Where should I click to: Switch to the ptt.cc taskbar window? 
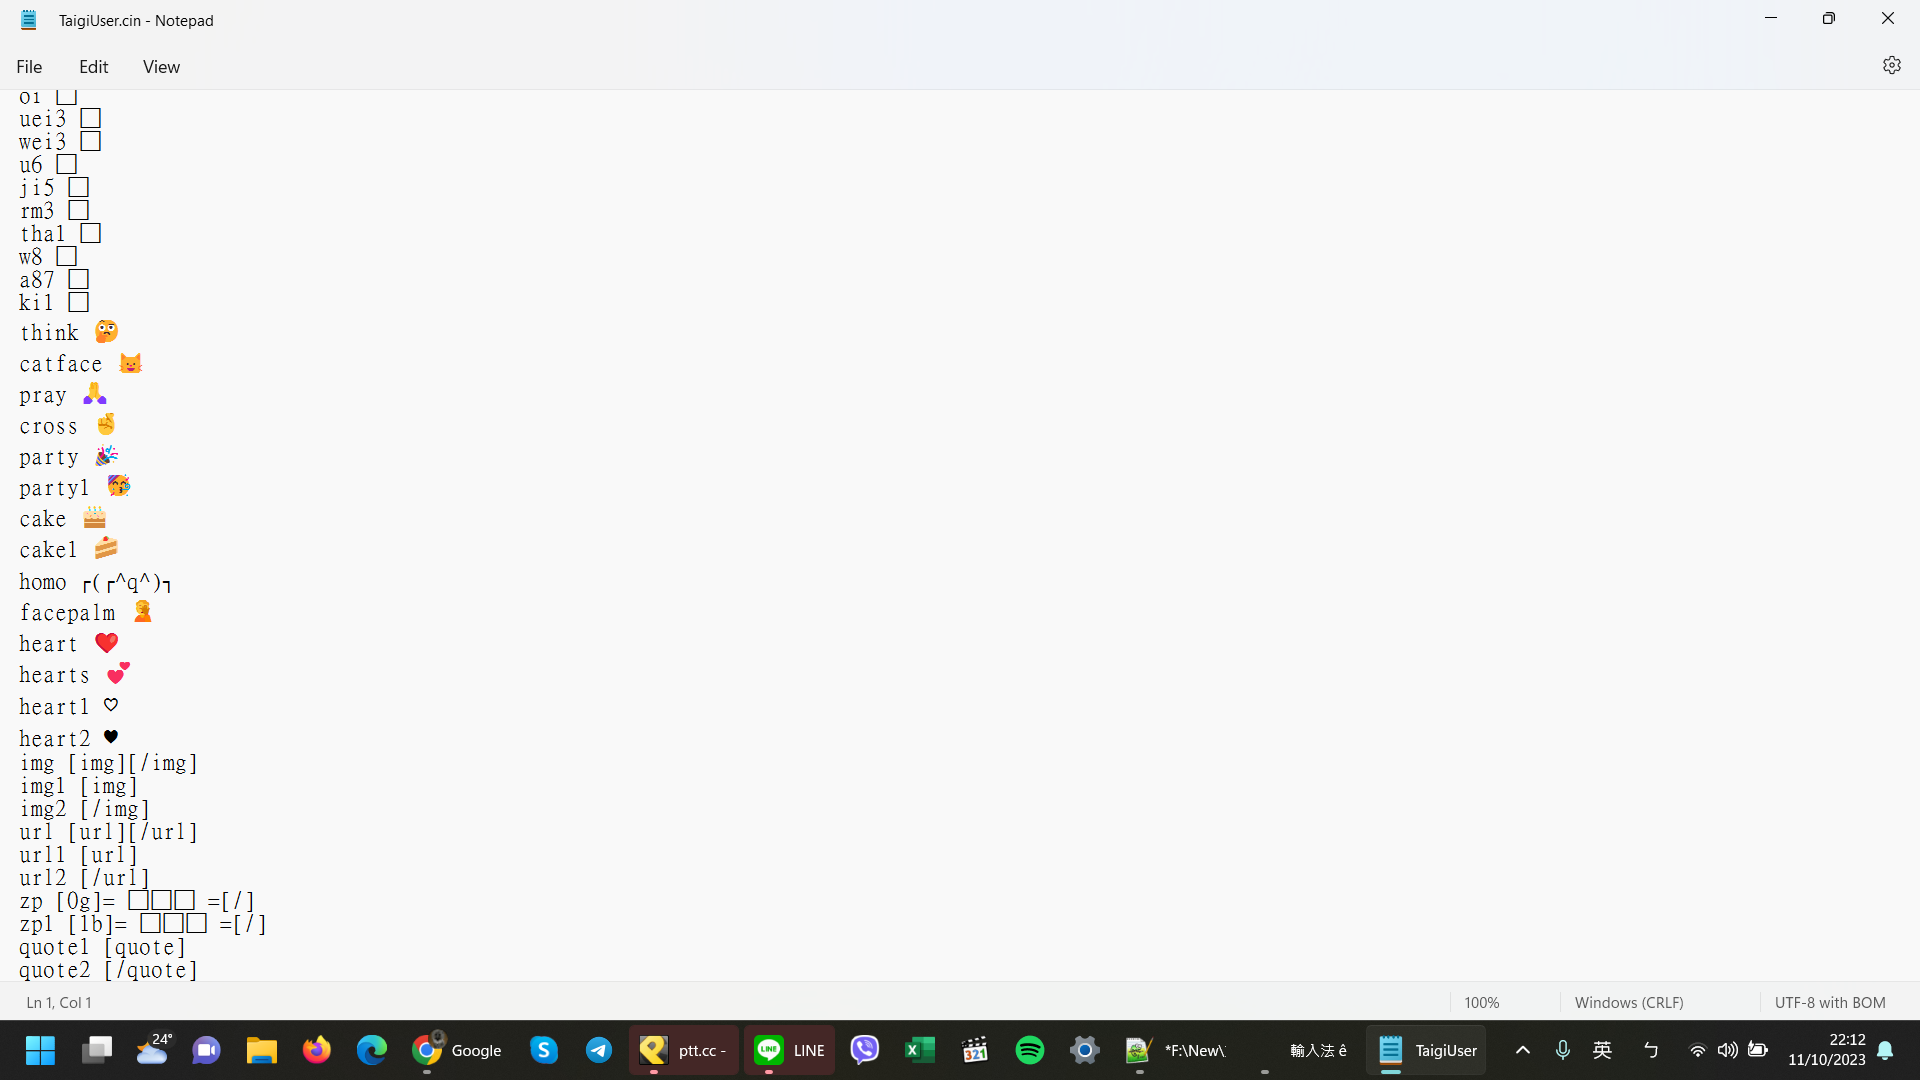684,1050
